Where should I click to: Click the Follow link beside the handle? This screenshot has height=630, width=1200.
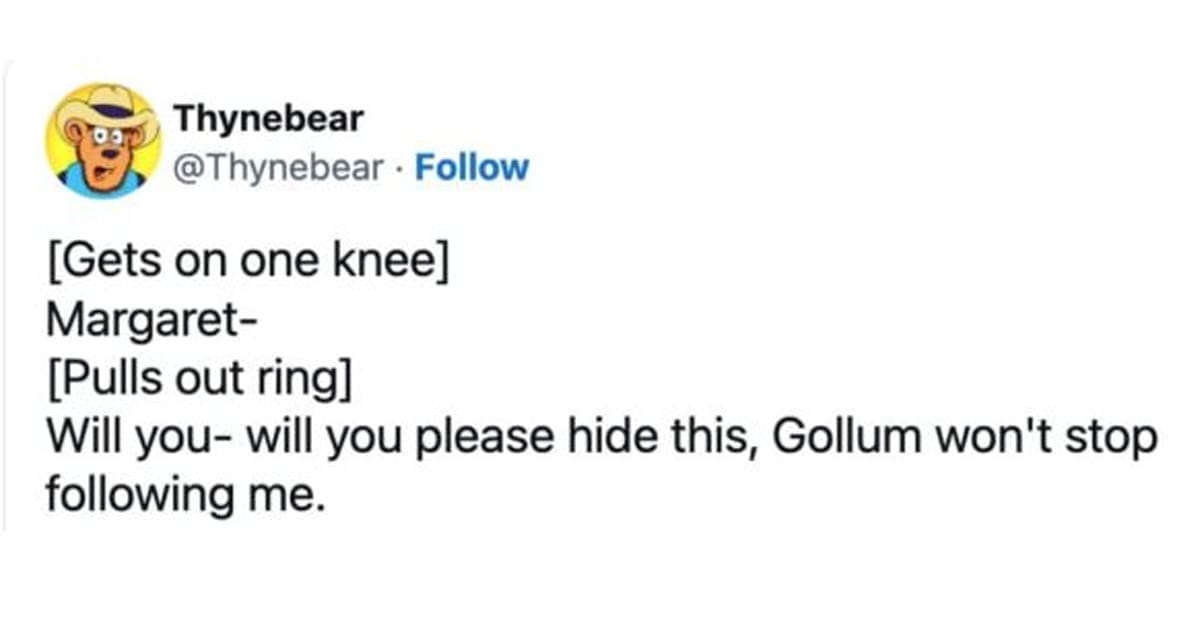471,167
